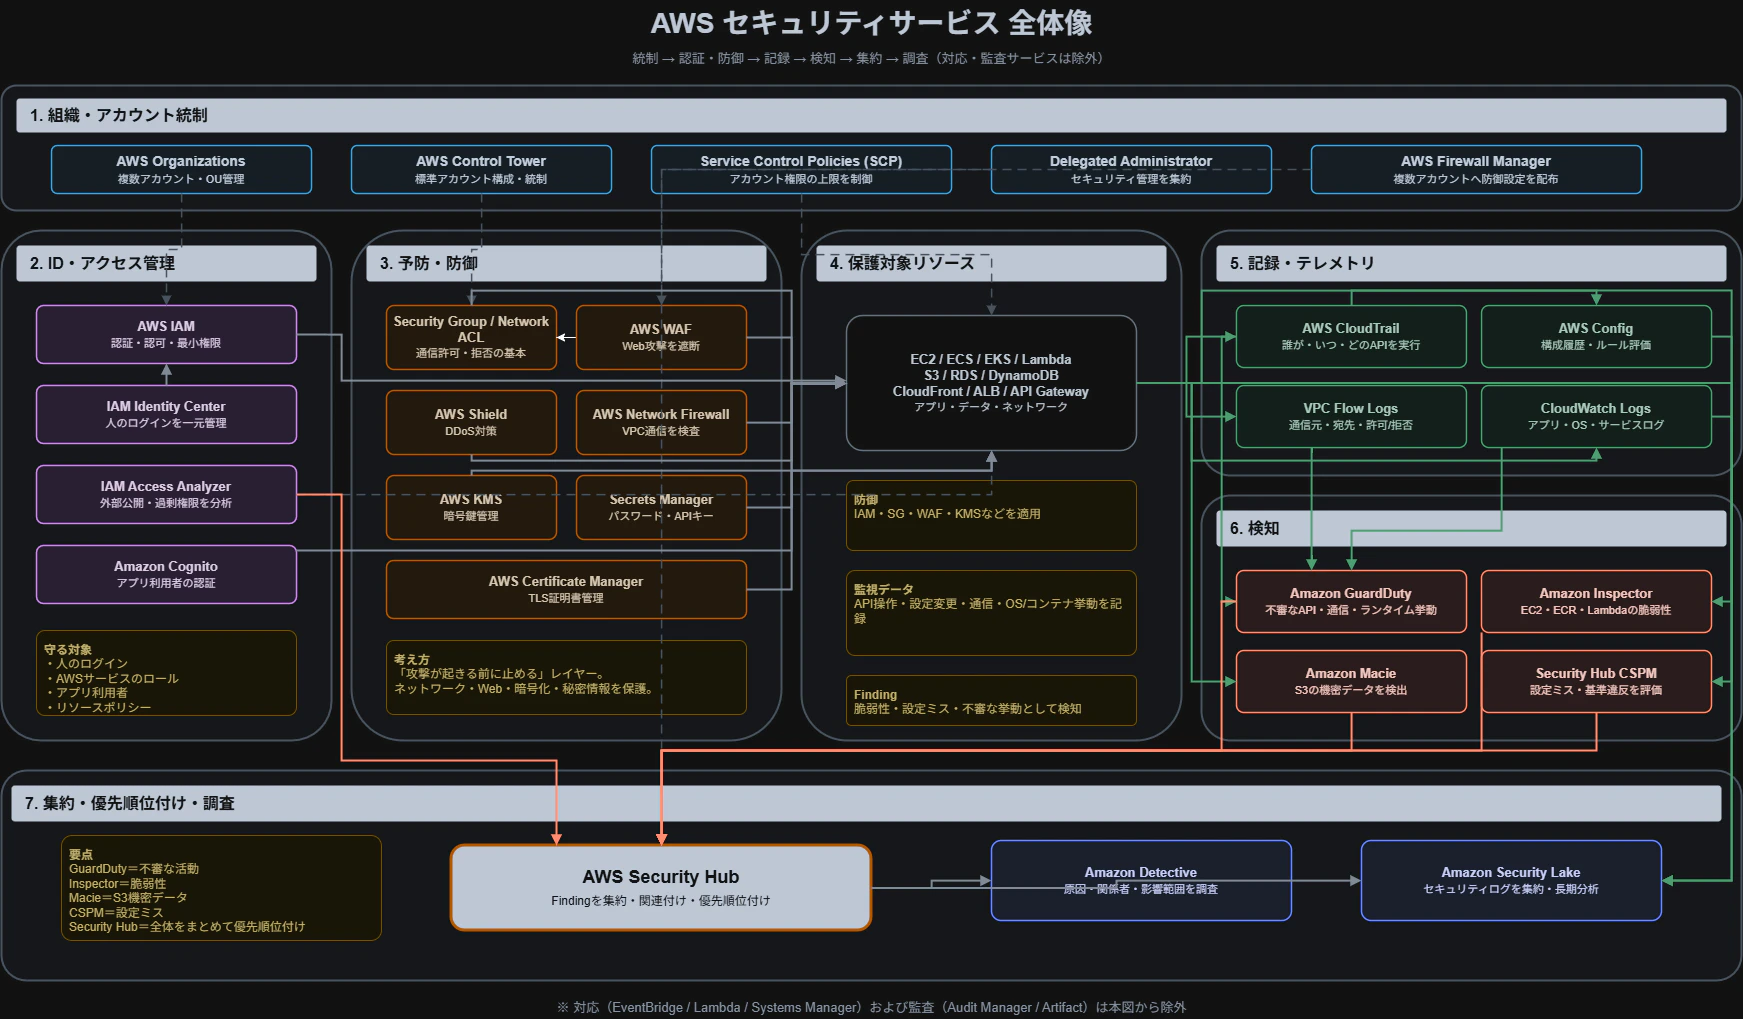Select Security Group / Network ACL node
Viewport: 1743px width, 1019px height.
tap(471, 337)
